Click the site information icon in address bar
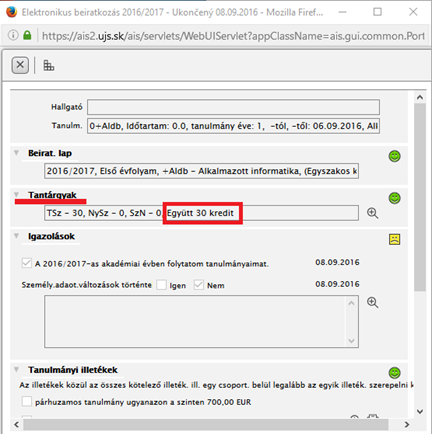This screenshot has height=434, width=432. coord(13,35)
